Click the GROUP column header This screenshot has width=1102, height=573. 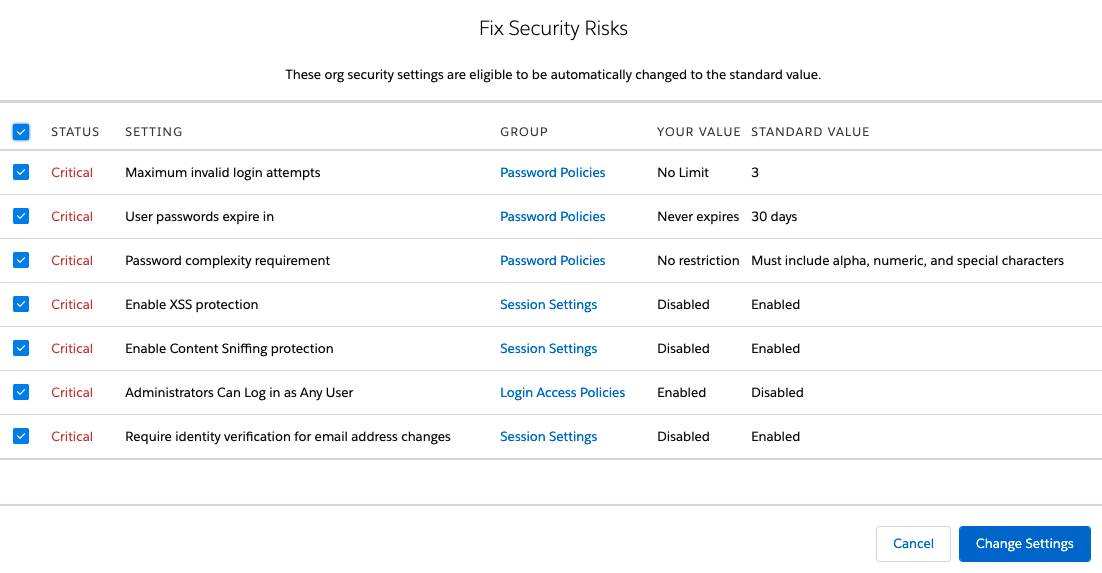pyautogui.click(x=524, y=132)
